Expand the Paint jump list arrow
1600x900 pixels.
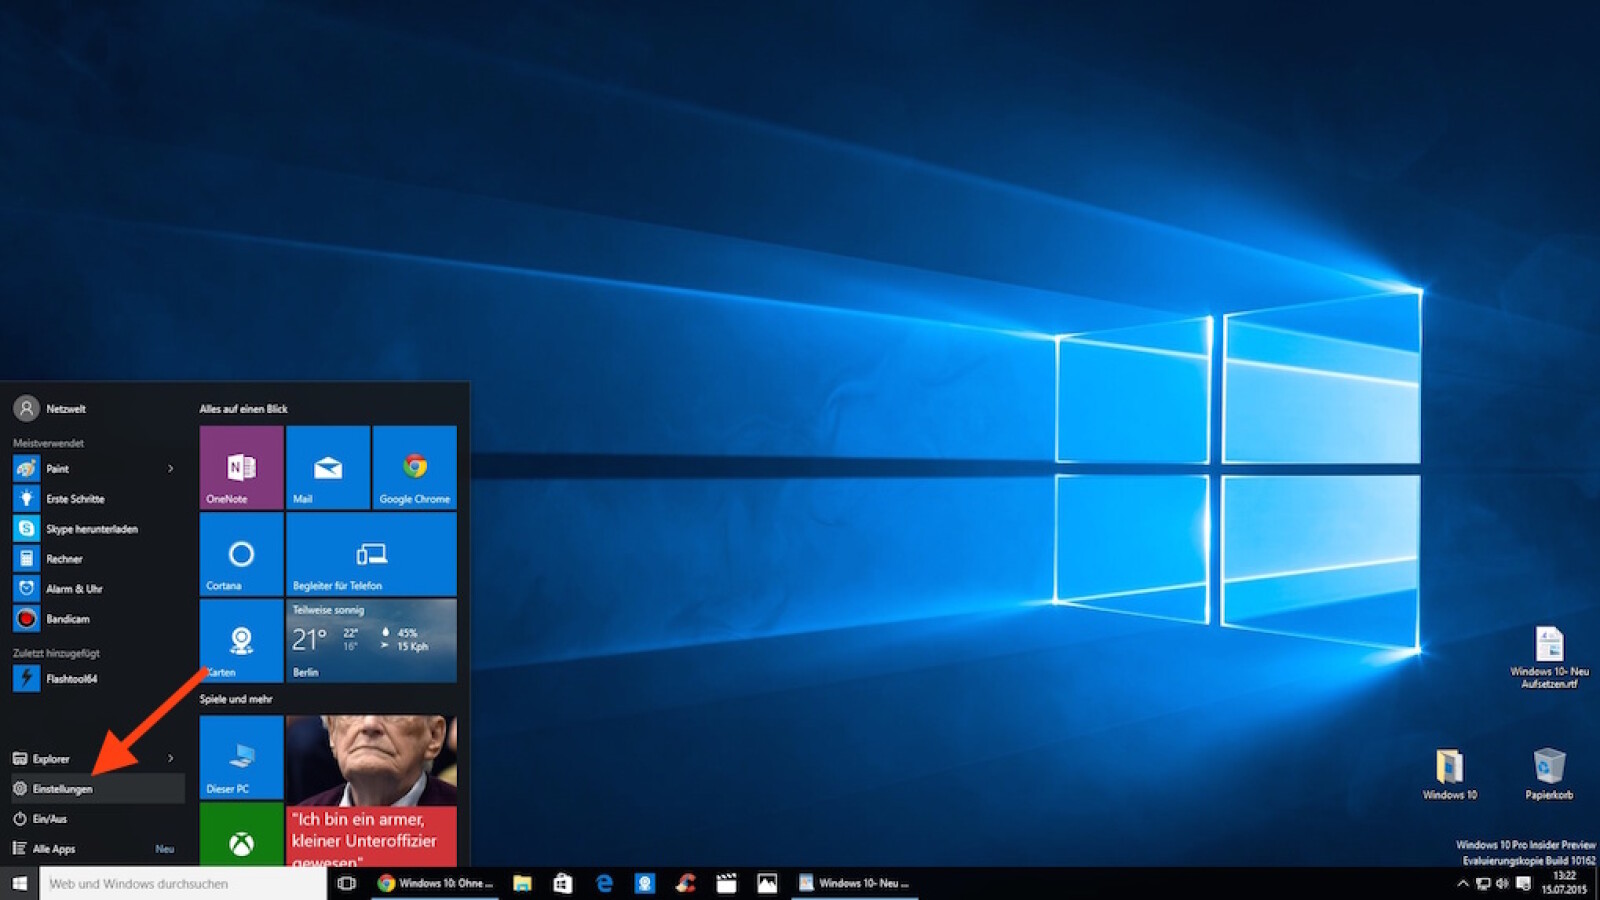pyautogui.click(x=171, y=469)
